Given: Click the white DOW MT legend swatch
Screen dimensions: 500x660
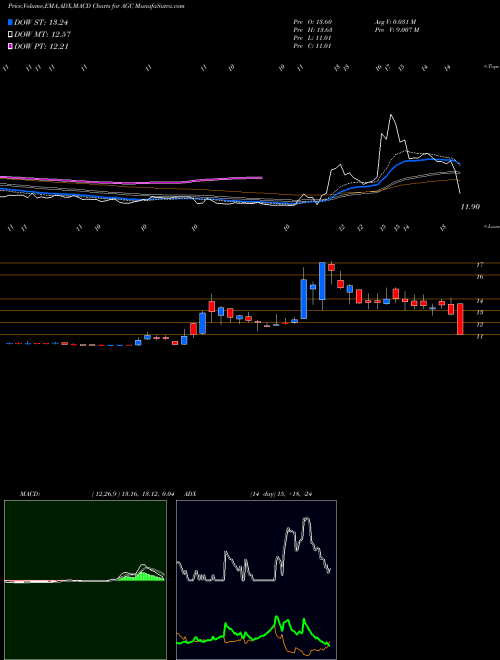Looking at the screenshot, I should pos(10,34).
